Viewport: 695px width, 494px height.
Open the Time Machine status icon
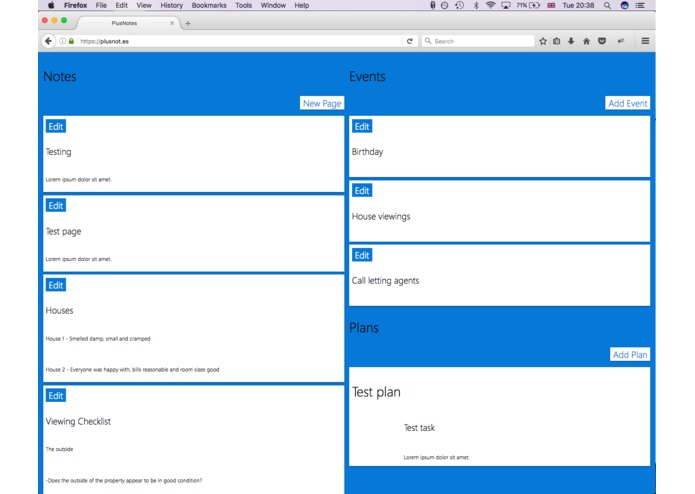460,5
